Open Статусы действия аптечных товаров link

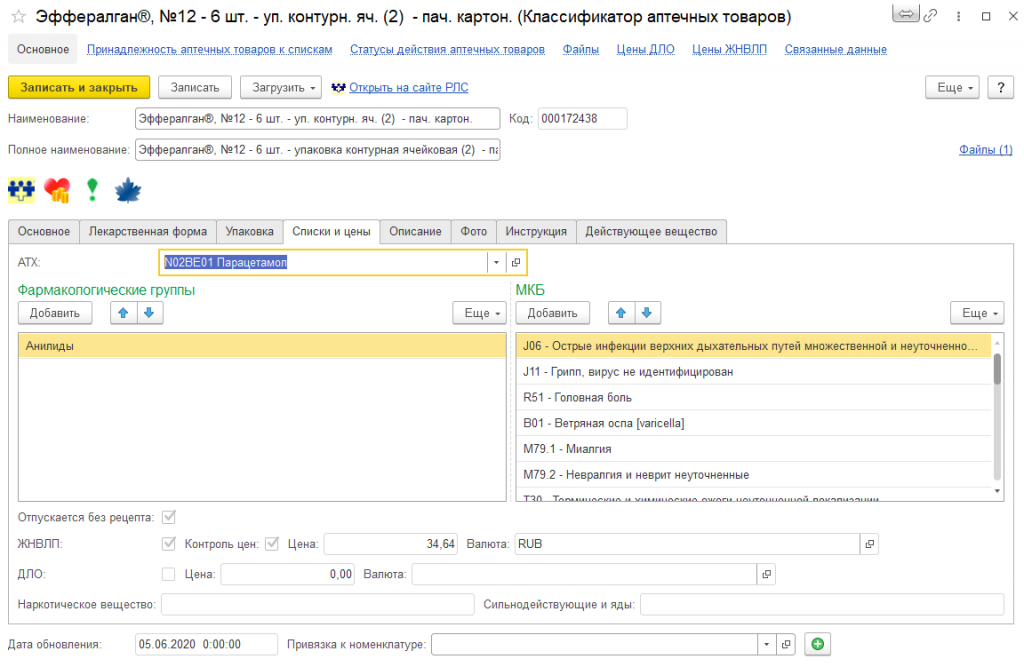coord(447,50)
